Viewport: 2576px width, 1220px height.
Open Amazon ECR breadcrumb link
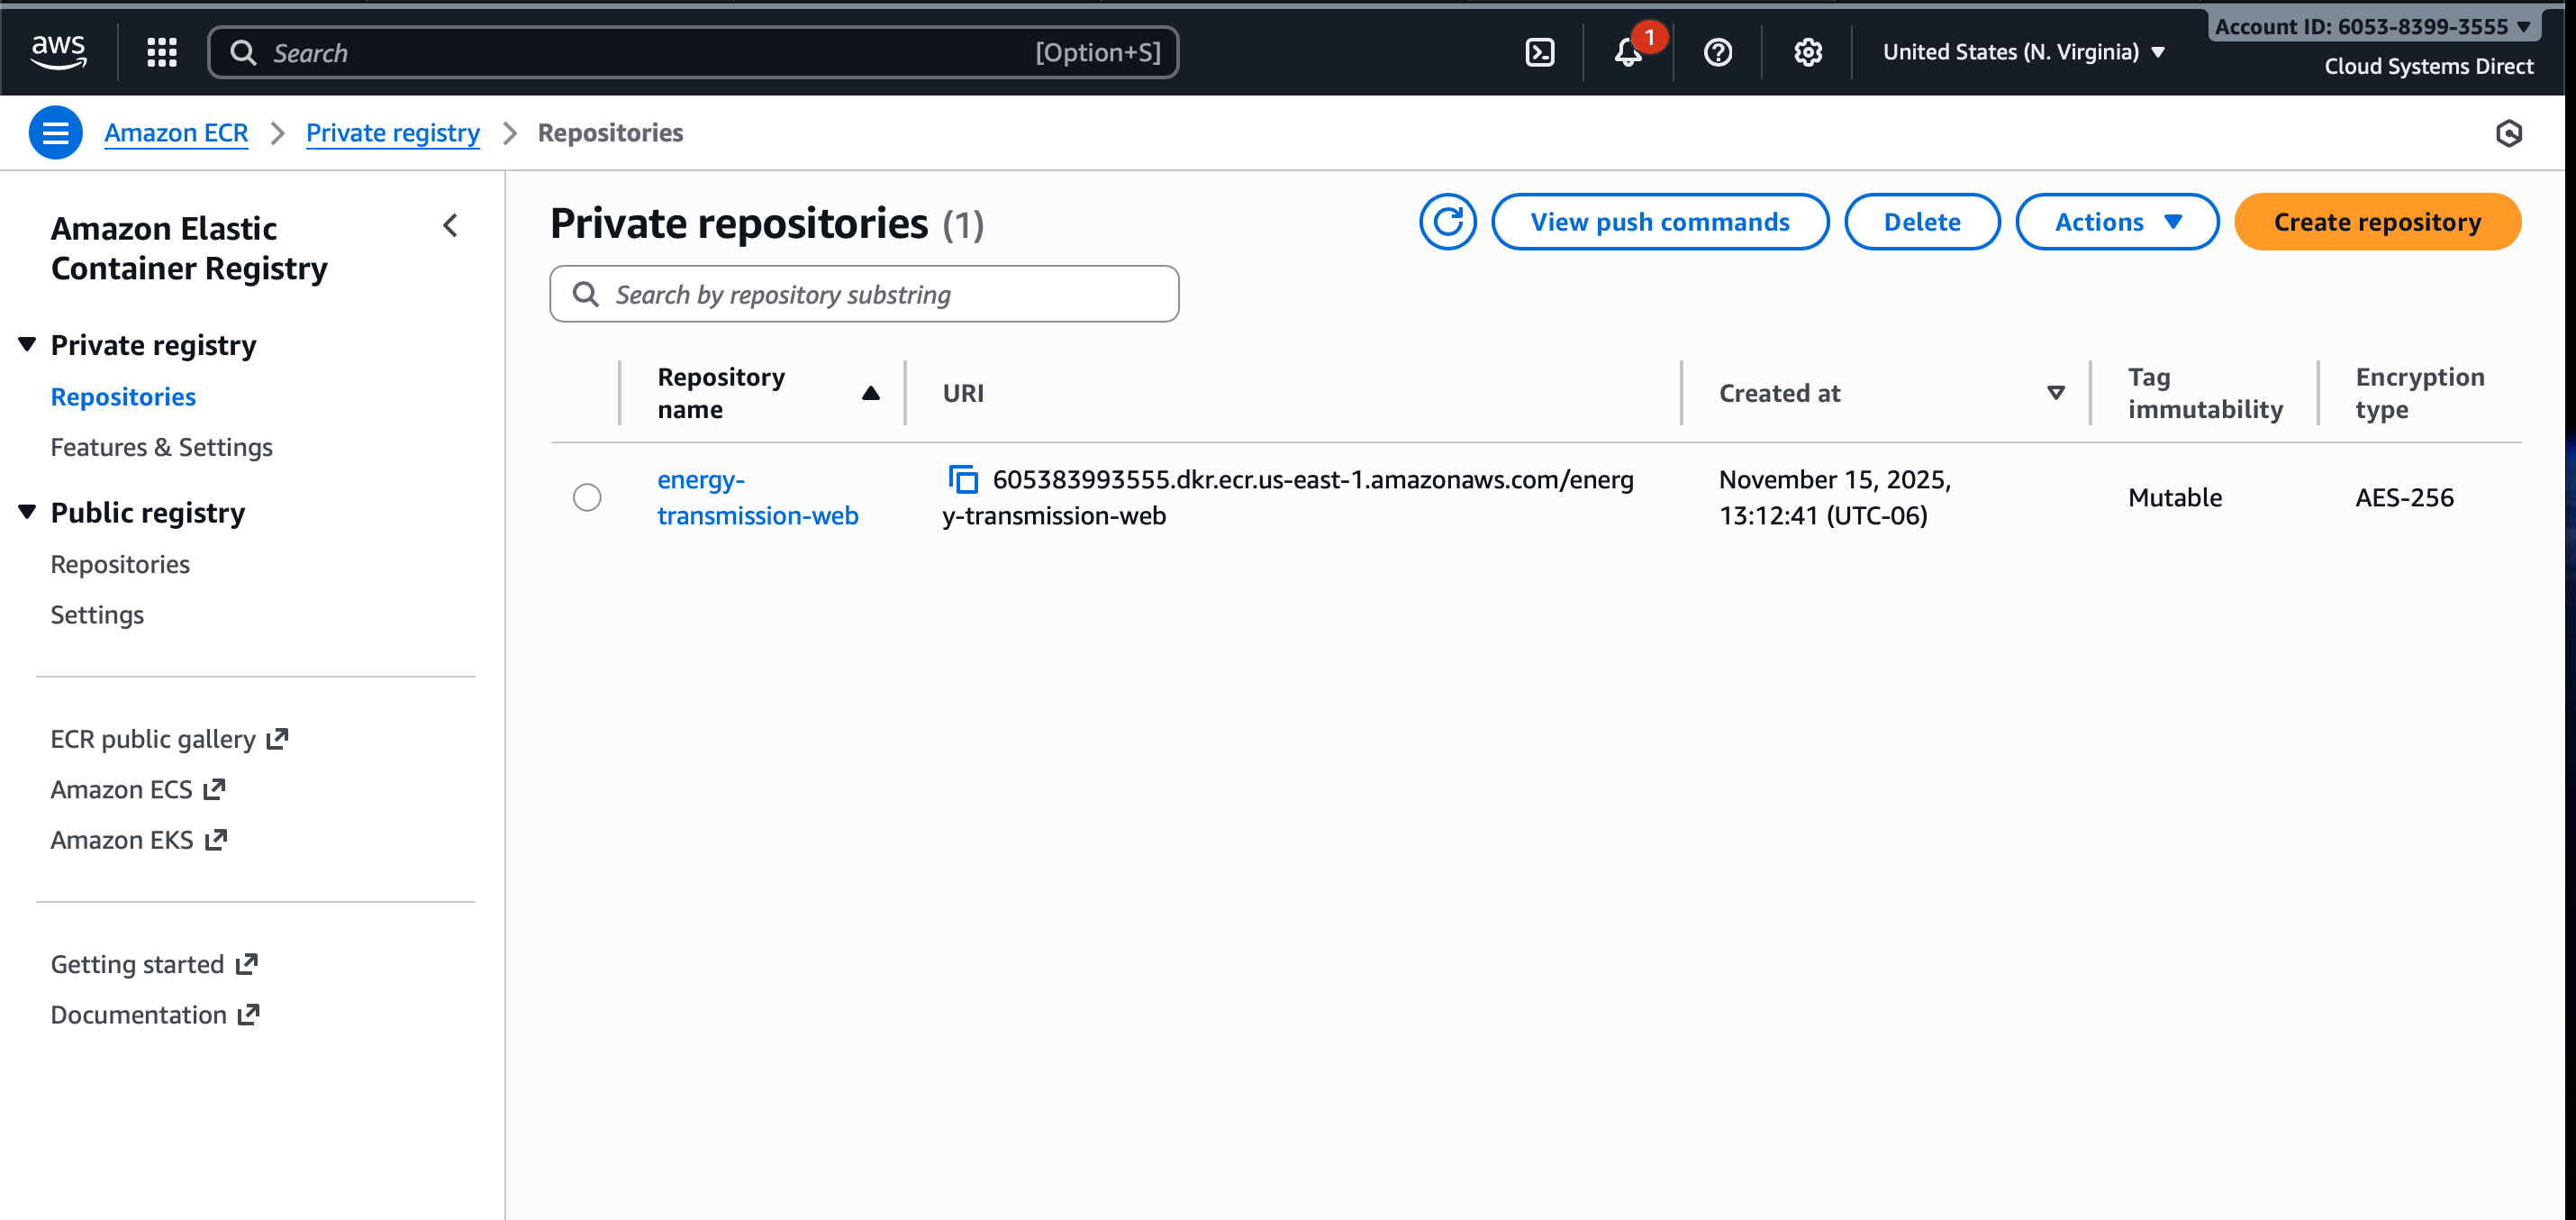pyautogui.click(x=176, y=132)
